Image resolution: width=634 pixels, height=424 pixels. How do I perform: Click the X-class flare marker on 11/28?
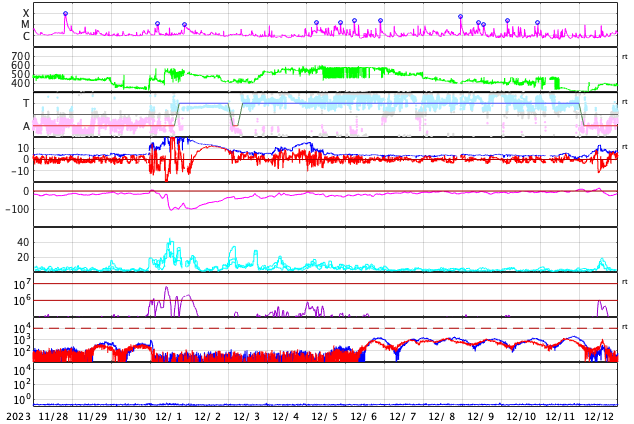tap(66, 14)
